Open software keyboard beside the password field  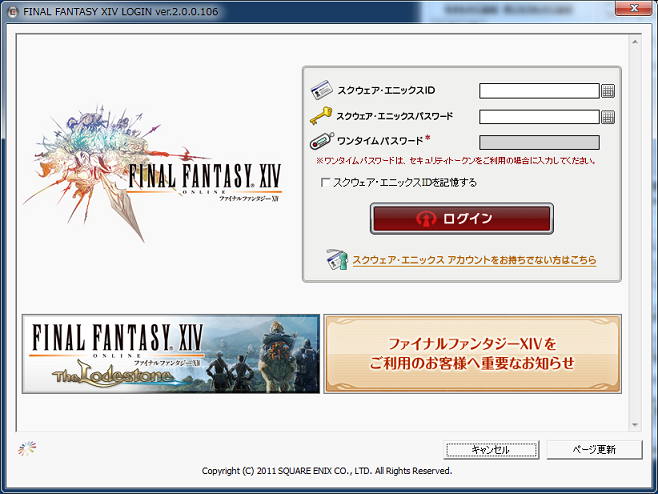608,117
